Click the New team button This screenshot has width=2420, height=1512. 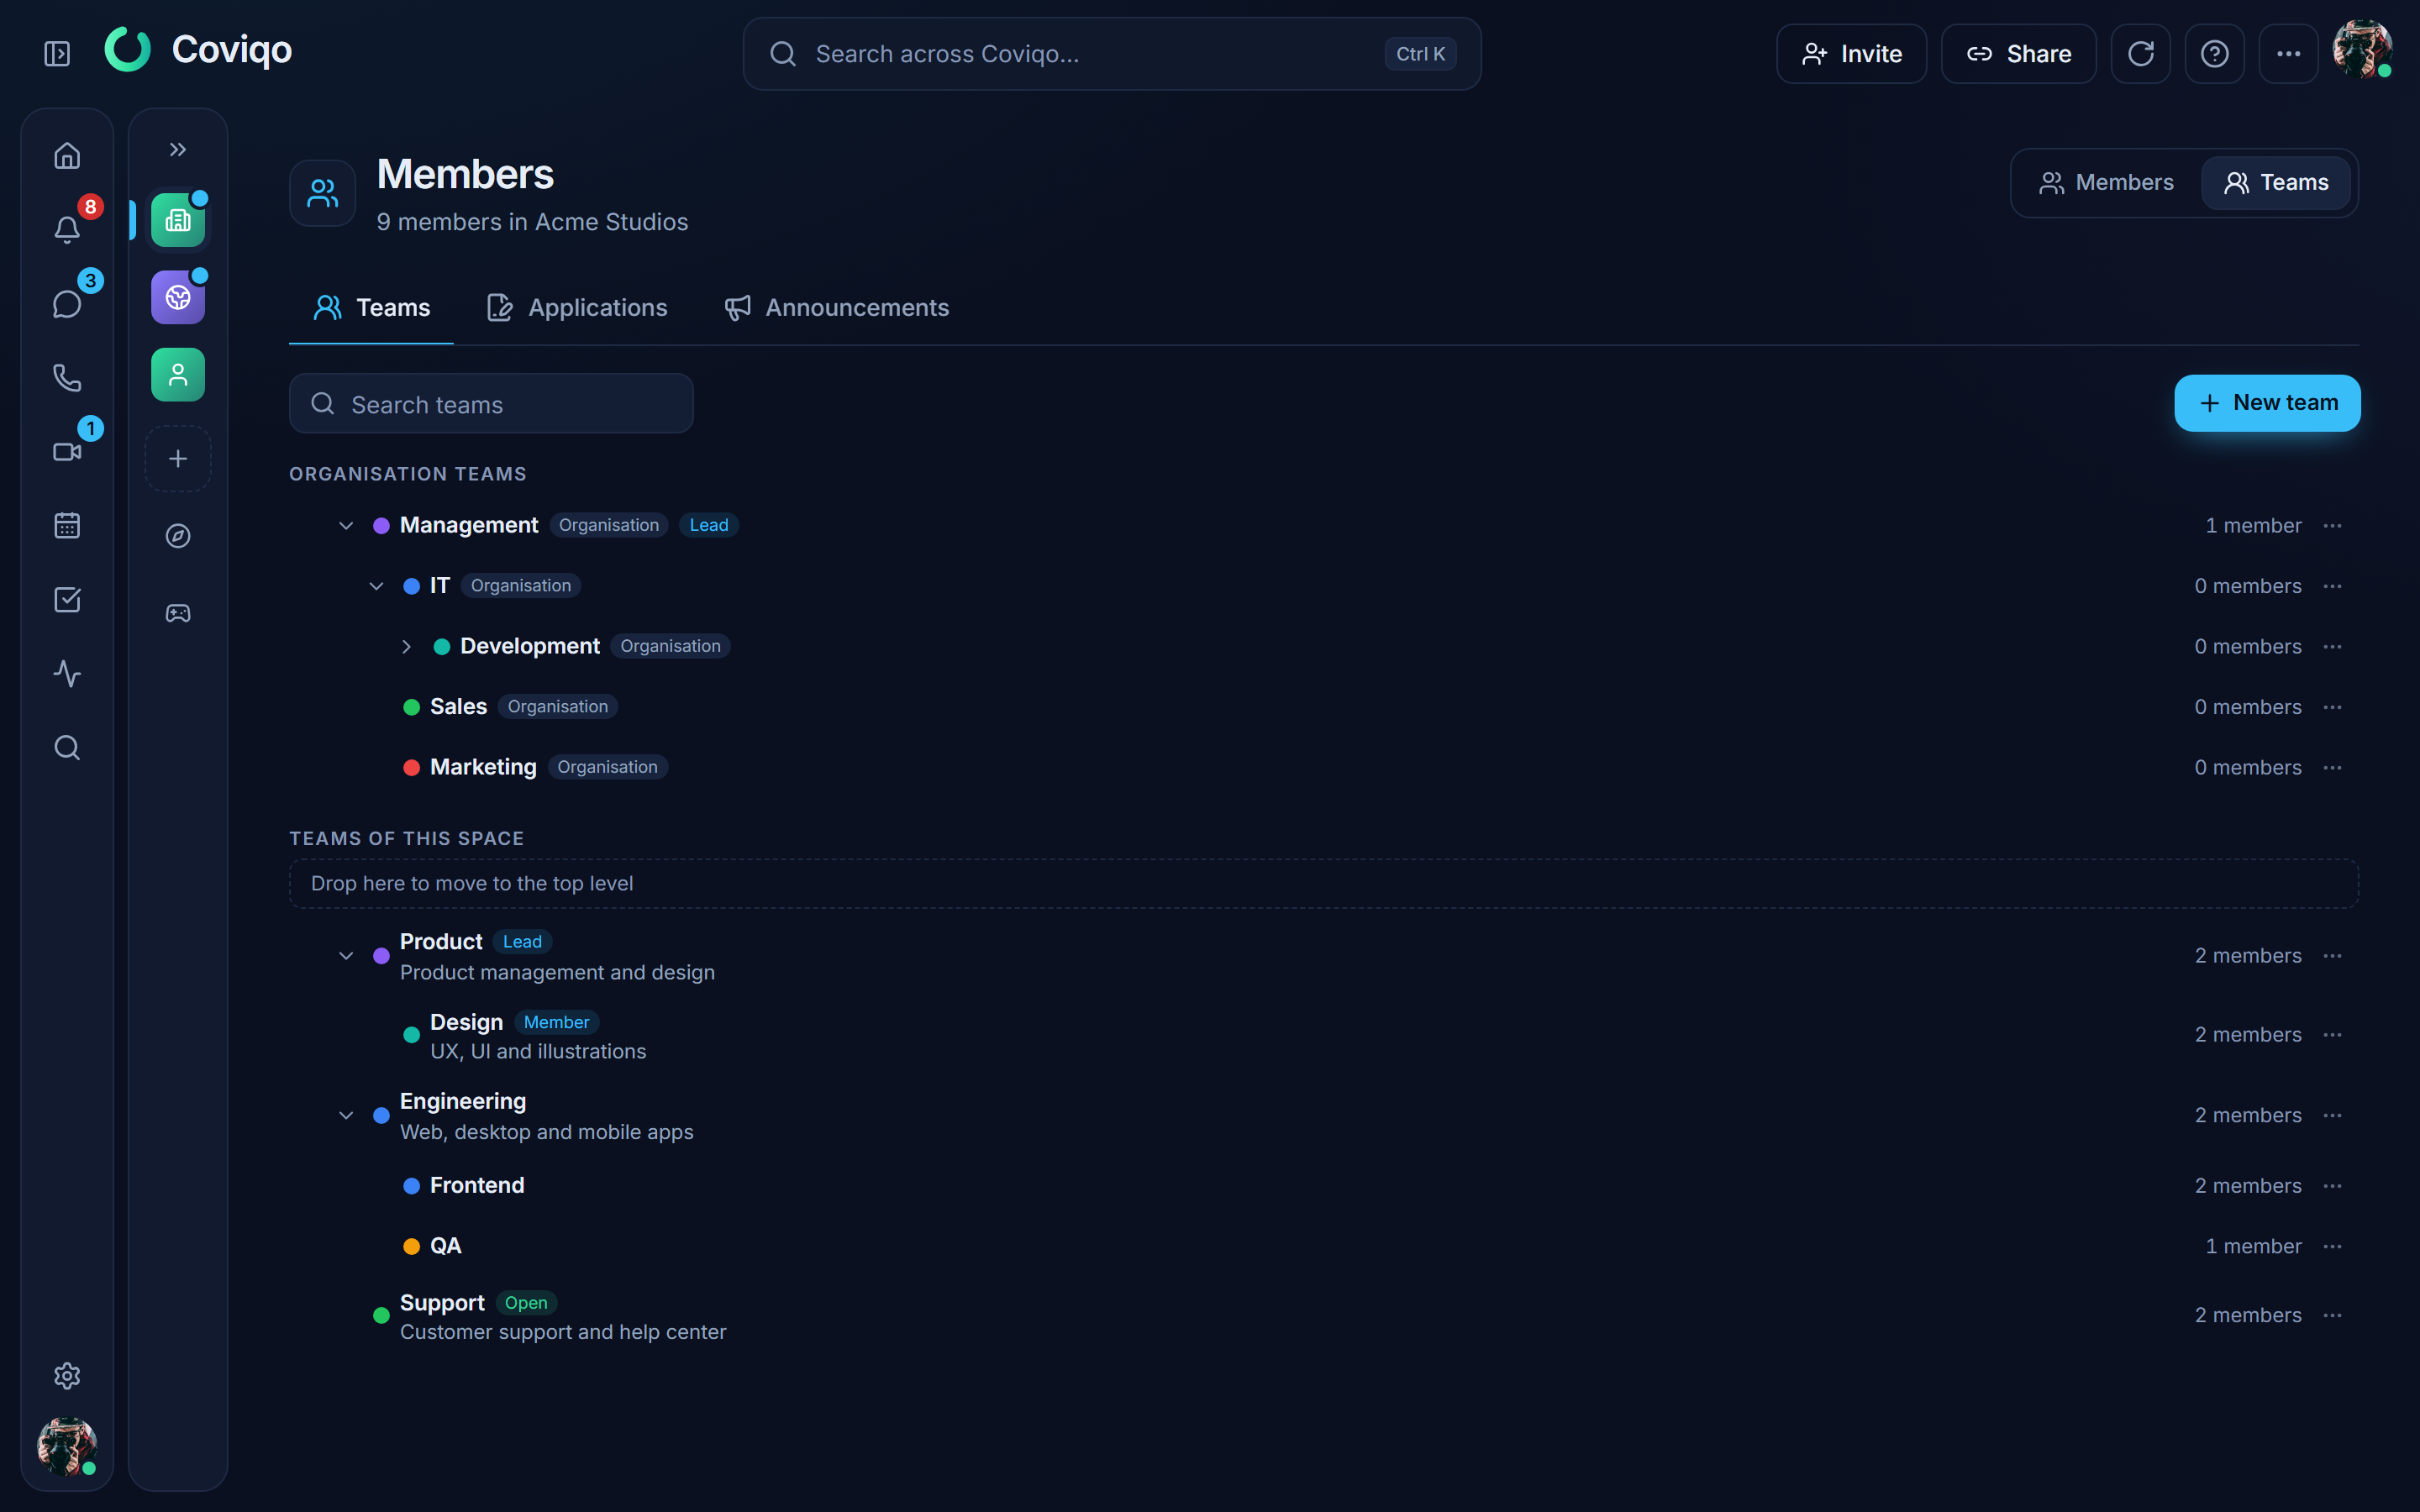point(2267,403)
